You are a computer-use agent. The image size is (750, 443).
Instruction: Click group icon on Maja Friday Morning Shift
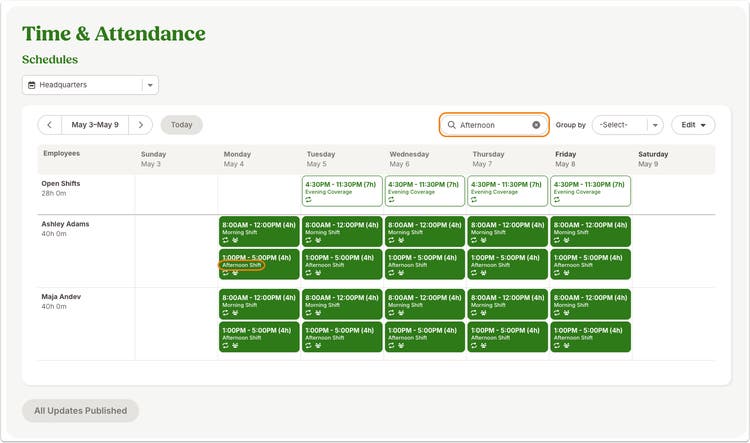pos(566,313)
